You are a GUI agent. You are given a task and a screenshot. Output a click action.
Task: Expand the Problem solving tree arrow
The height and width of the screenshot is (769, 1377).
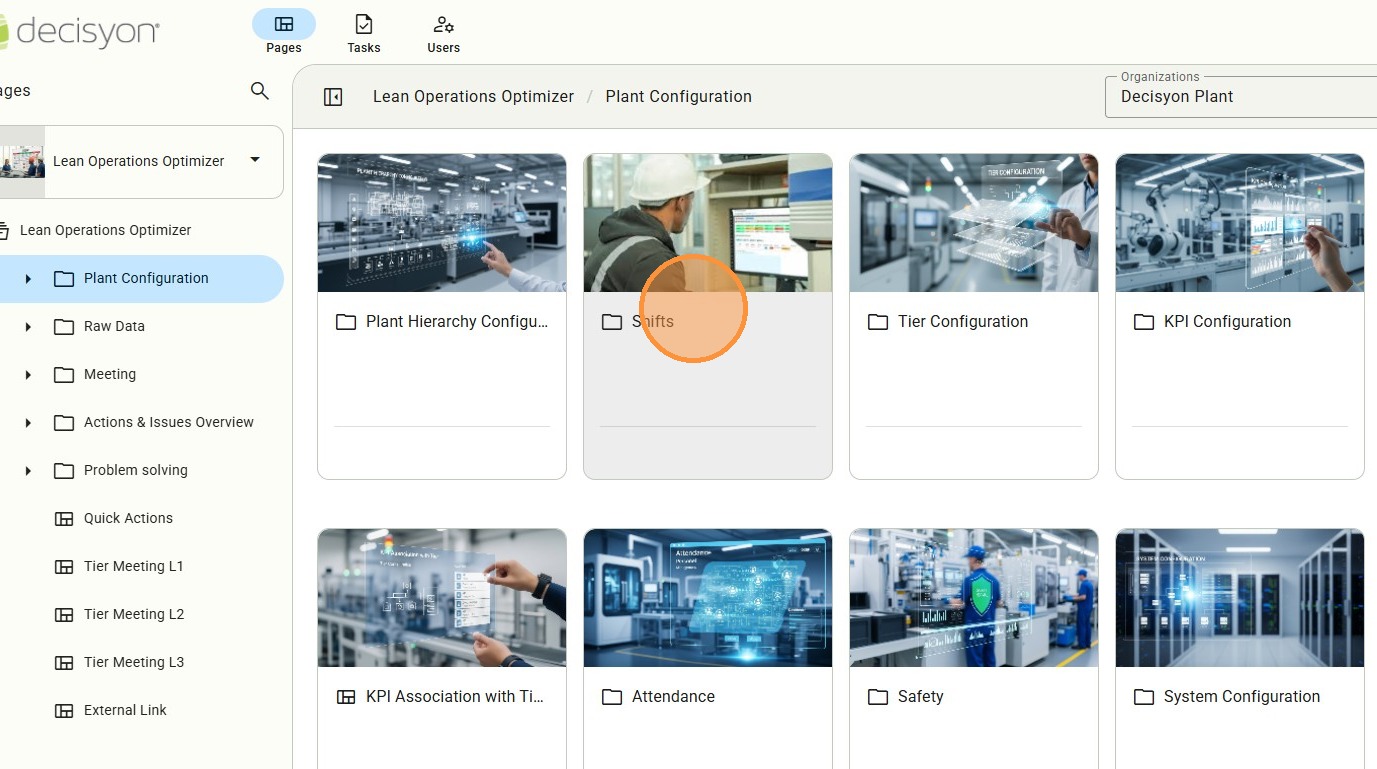28,471
